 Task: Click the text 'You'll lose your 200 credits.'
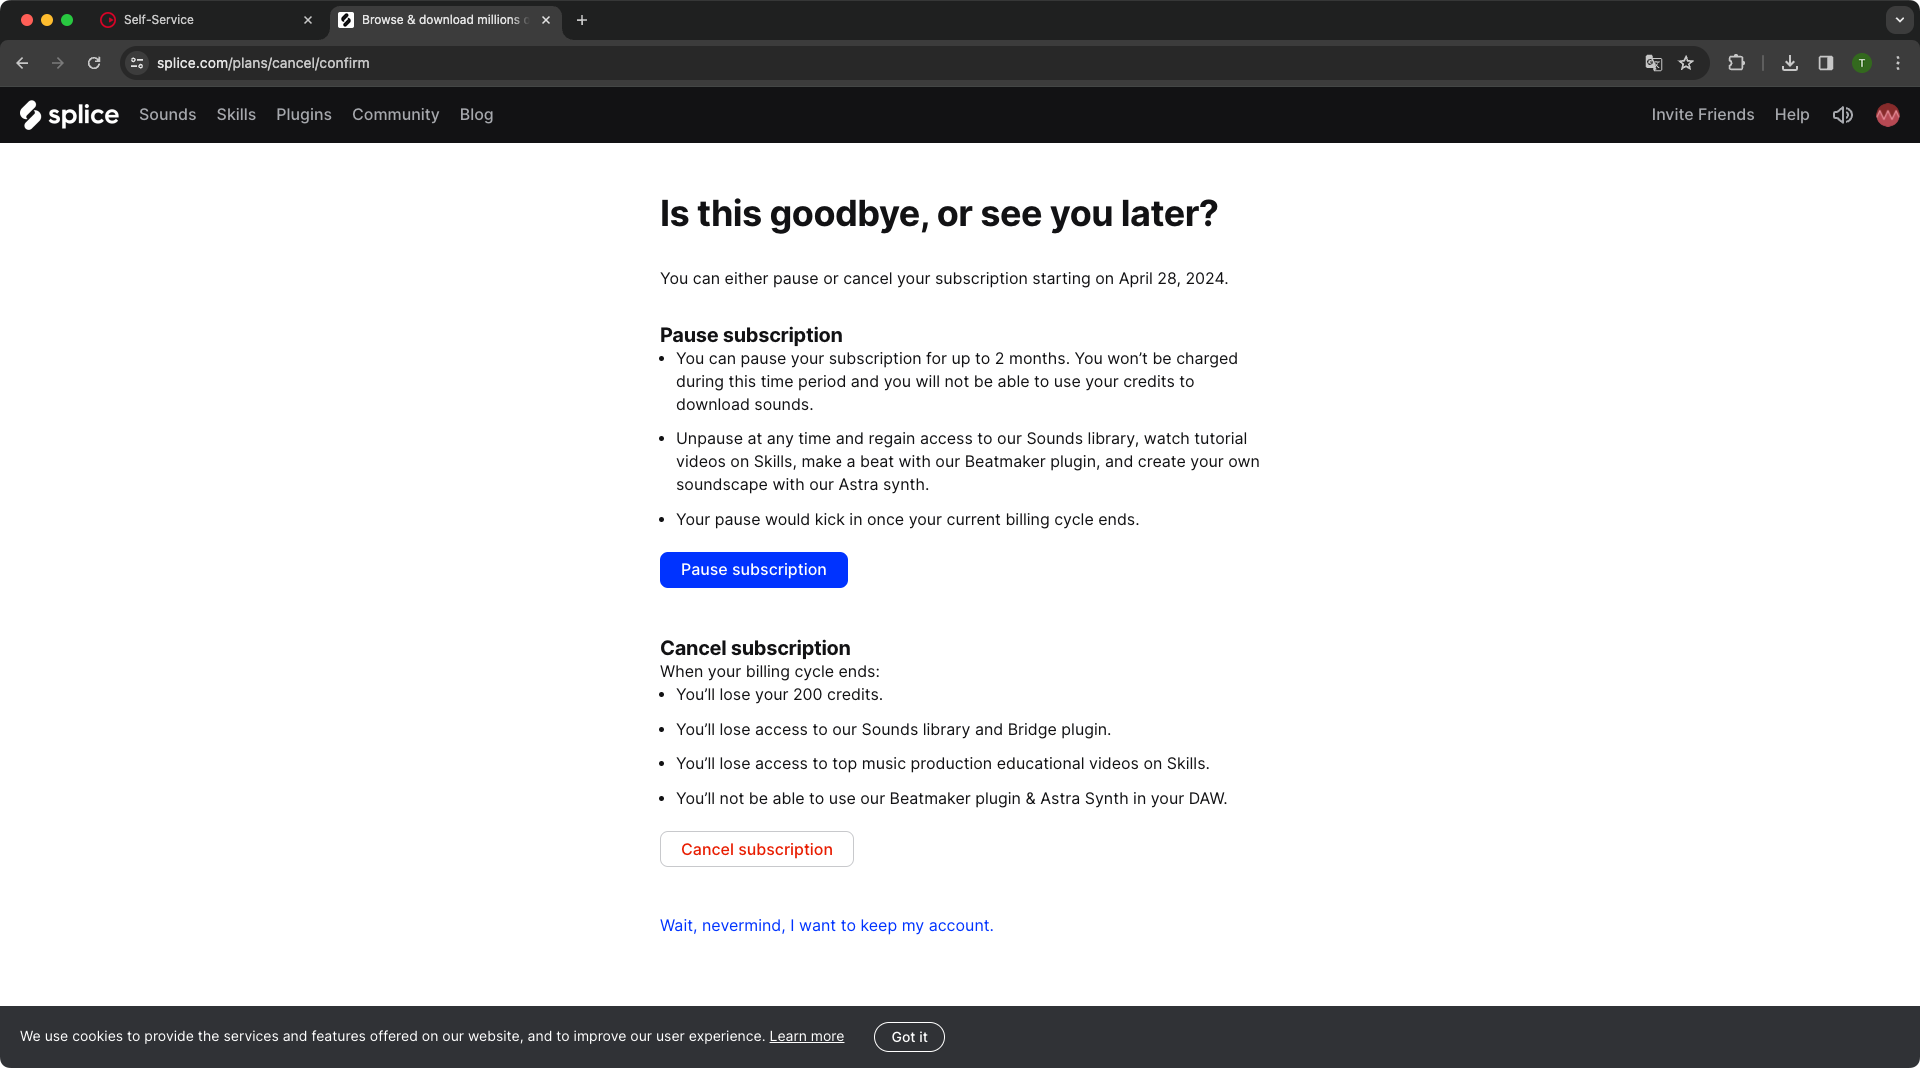779,695
